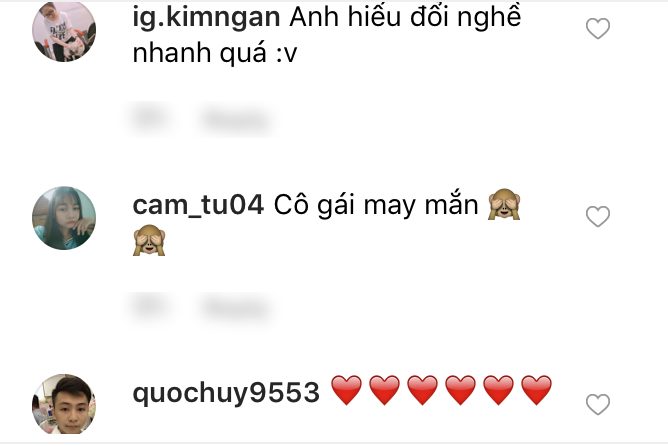Select the comment text 'Anh hiếu đổi nghề'
Image resolution: width=668 pixels, height=446 pixels.
pyautogui.click(x=405, y=18)
